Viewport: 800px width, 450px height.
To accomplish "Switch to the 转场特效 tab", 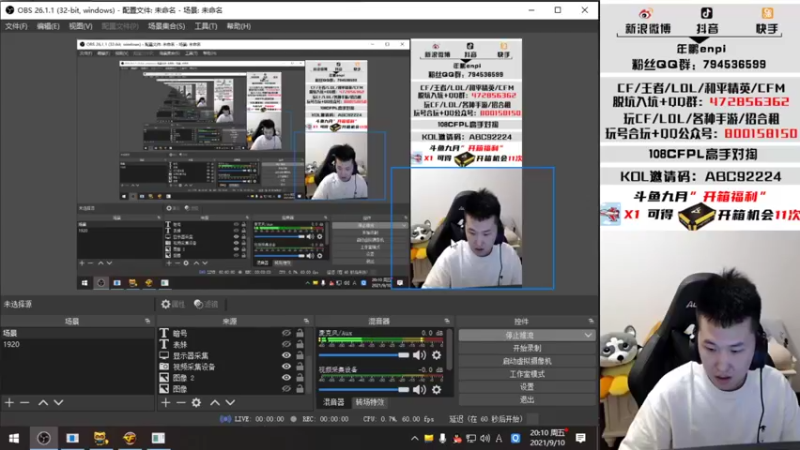I will 370,402.
